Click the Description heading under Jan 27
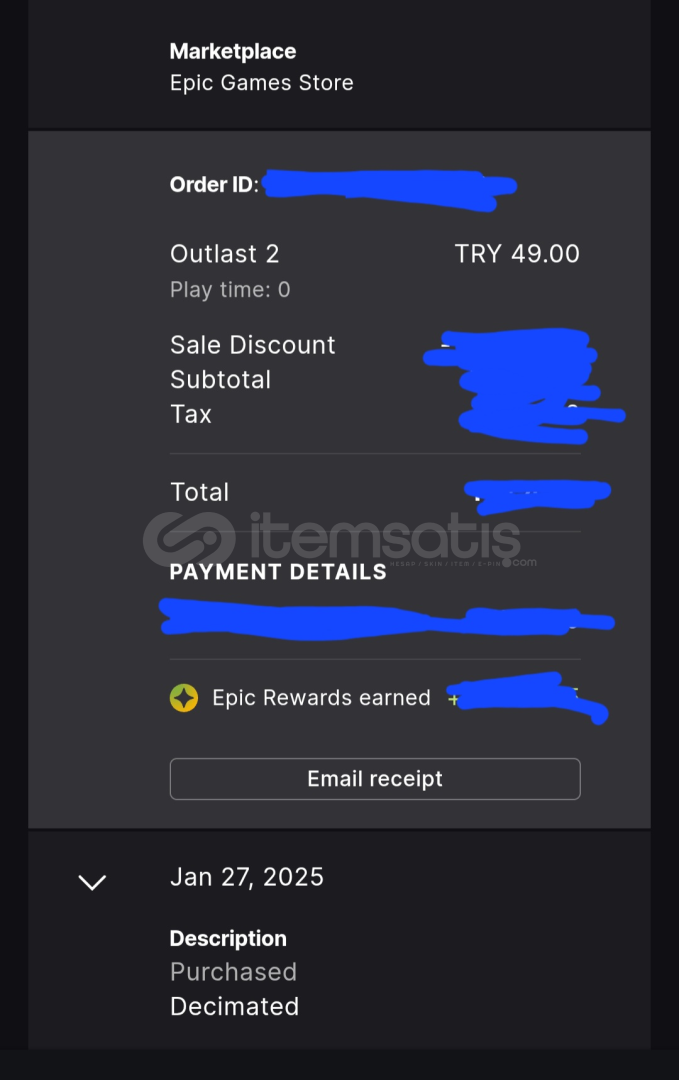Image resolution: width=679 pixels, height=1080 pixels. (228, 938)
